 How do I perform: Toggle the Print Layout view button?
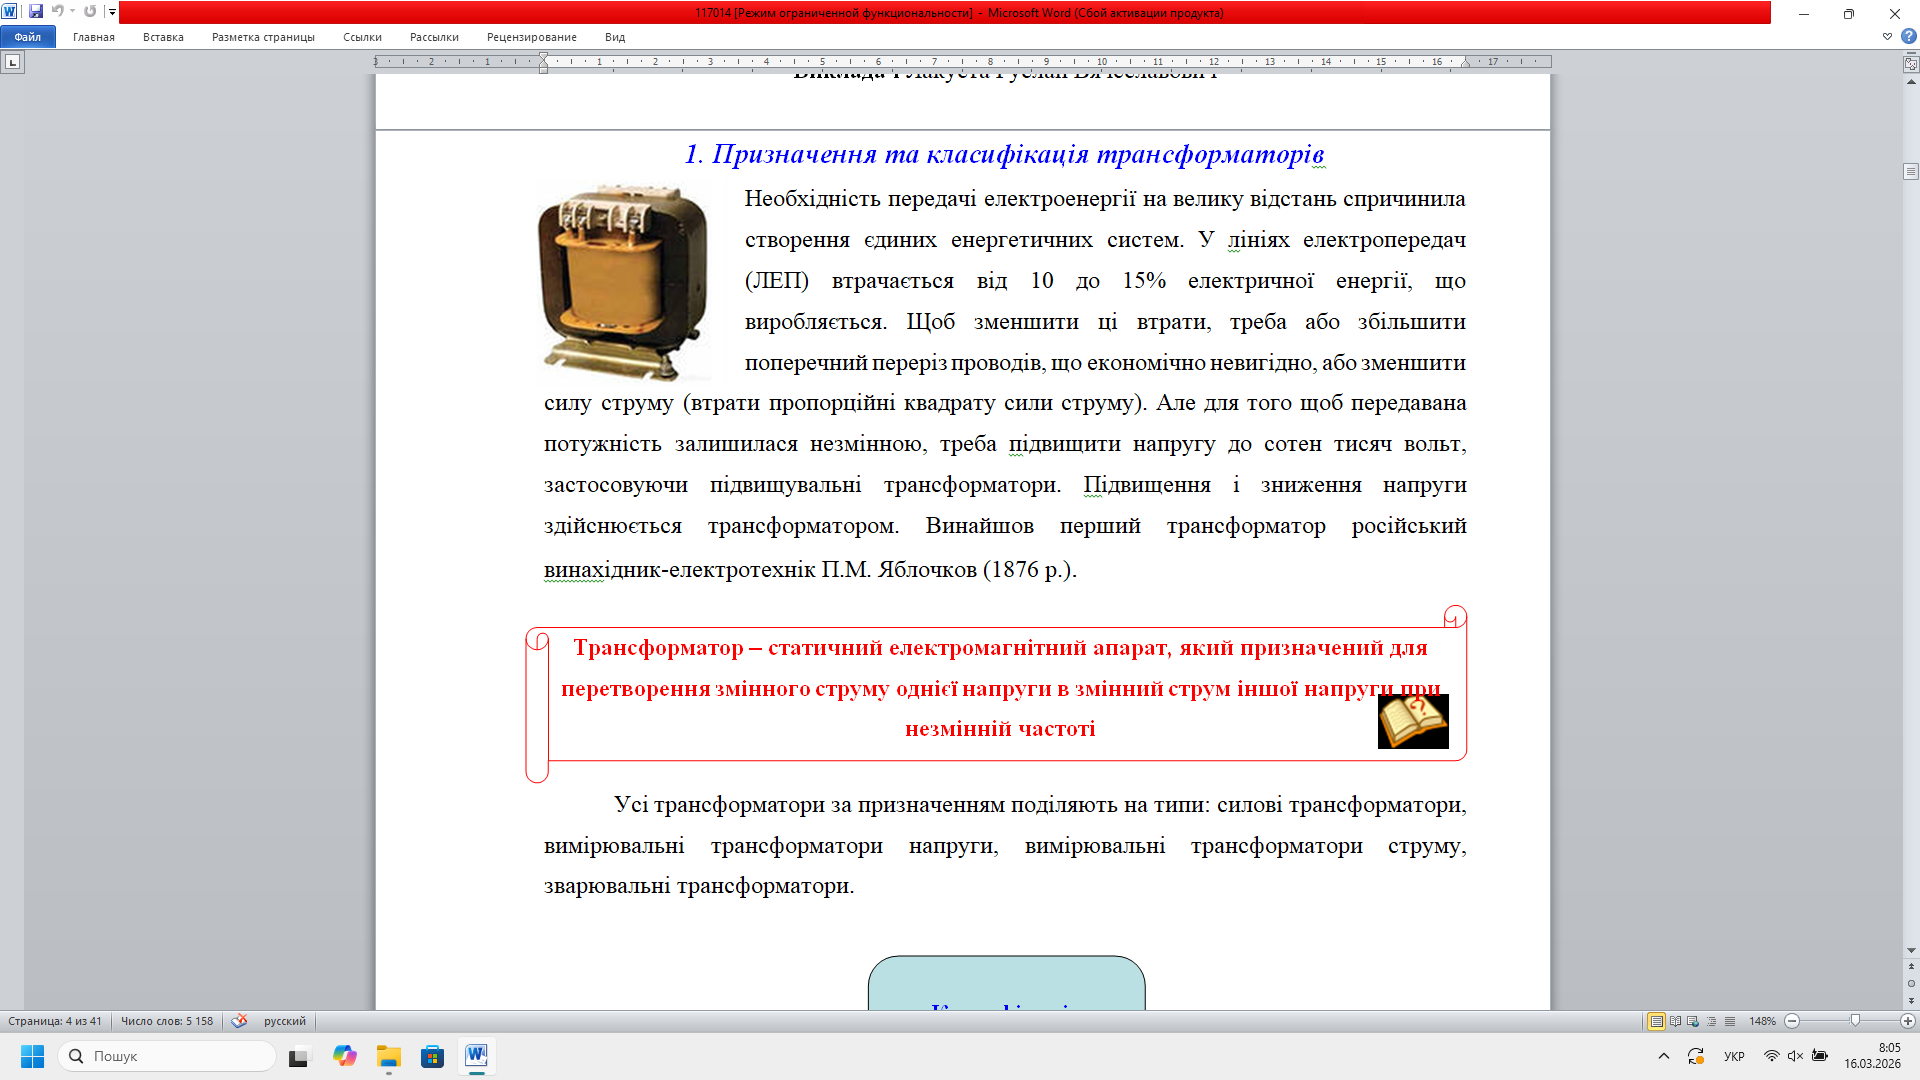pos(1656,1021)
